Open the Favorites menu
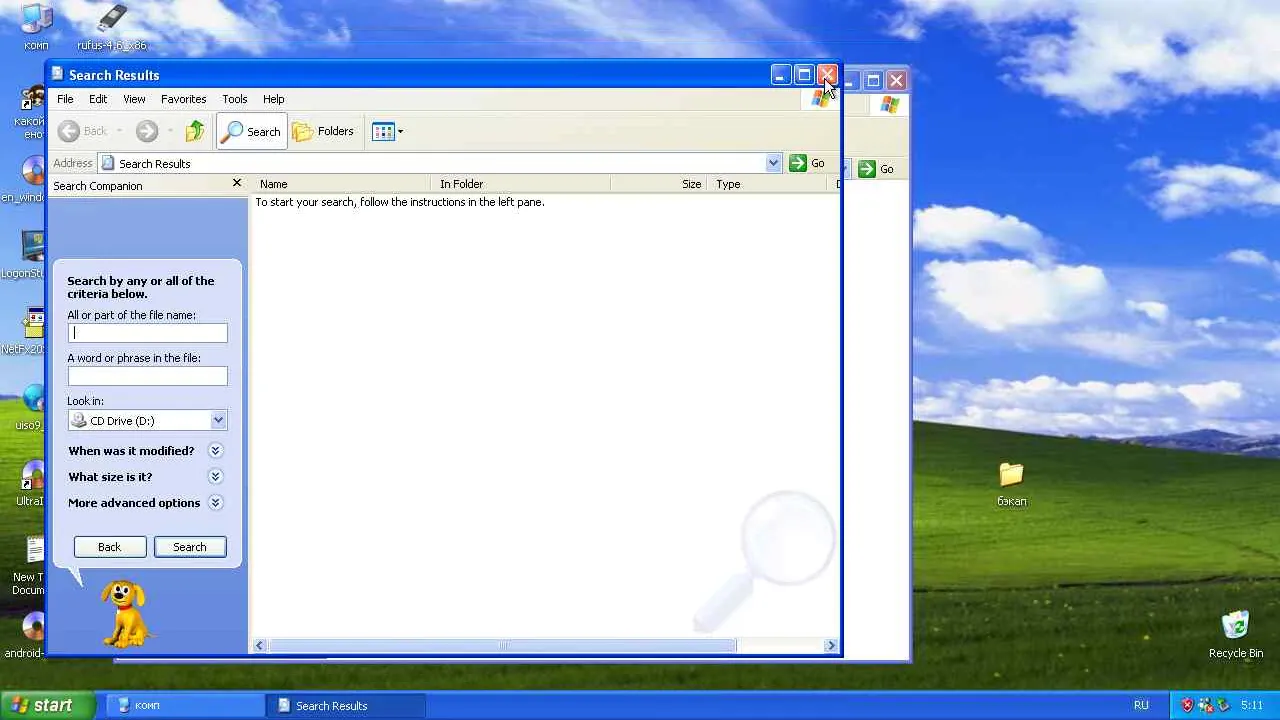 [x=184, y=99]
